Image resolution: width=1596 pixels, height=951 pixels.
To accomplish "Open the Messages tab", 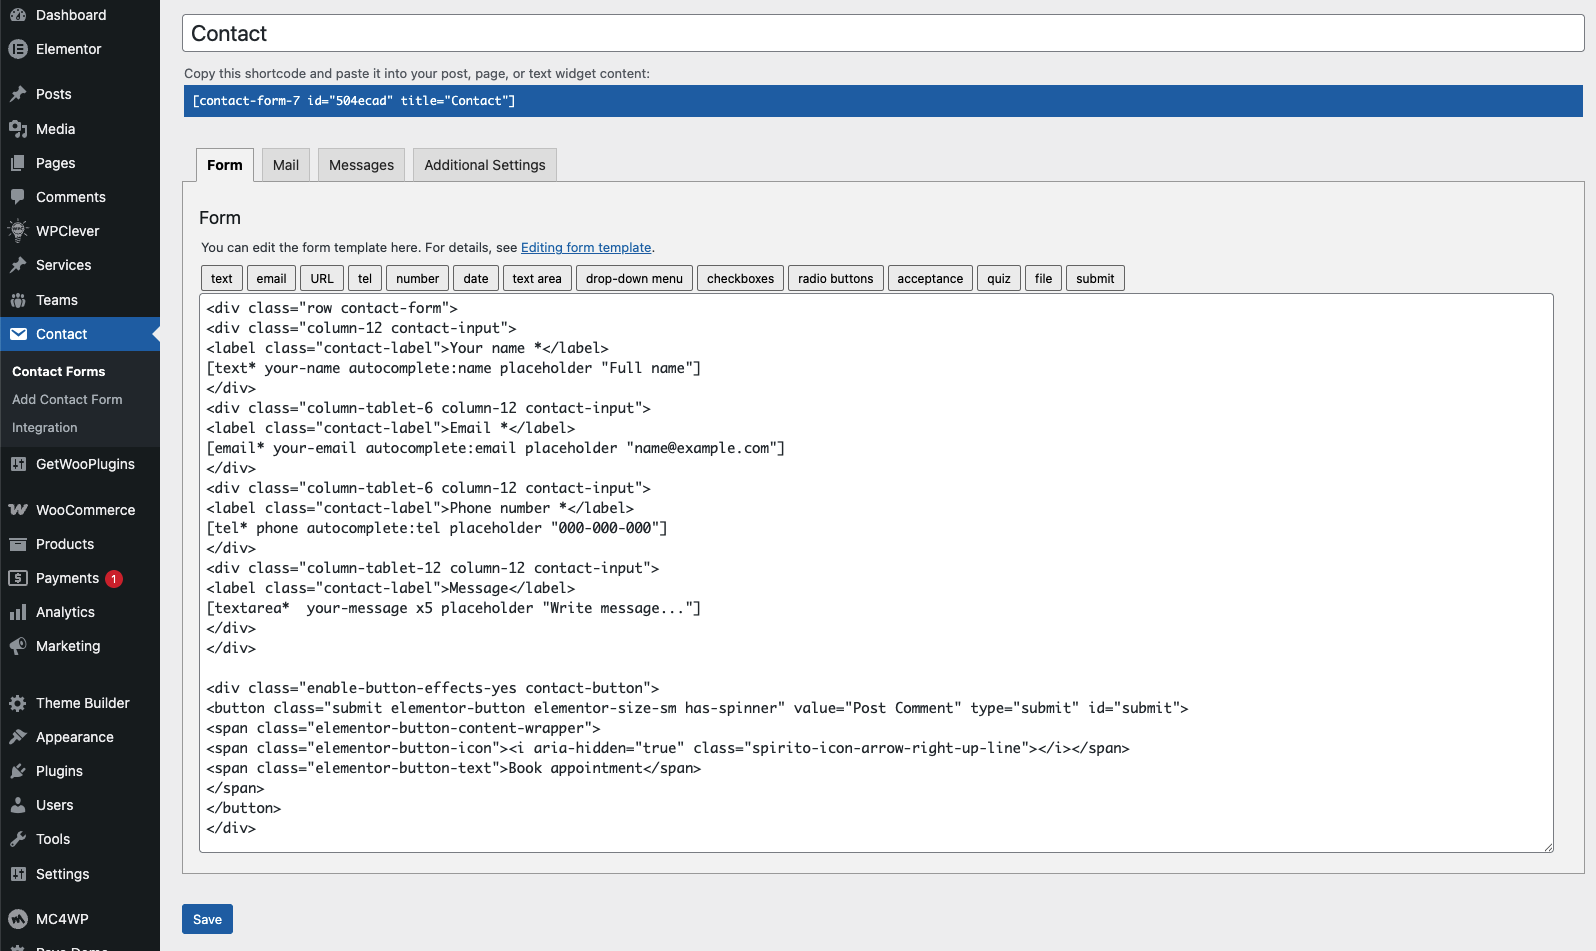I will coord(361,165).
